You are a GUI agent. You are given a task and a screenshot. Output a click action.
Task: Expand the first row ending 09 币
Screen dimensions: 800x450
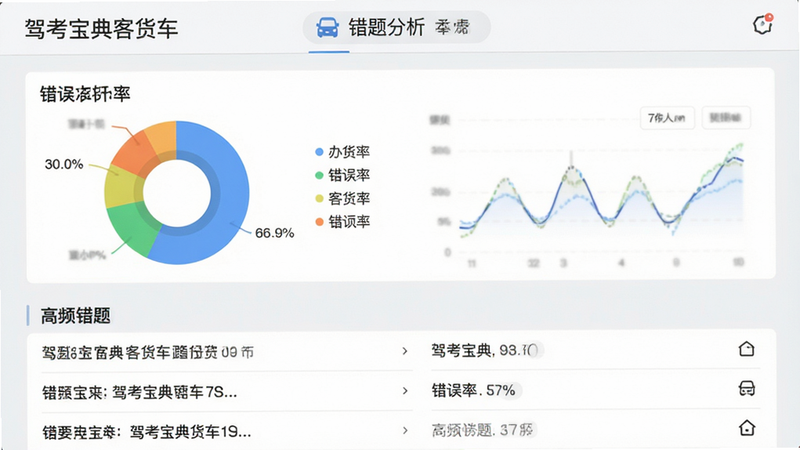pyautogui.click(x=405, y=351)
